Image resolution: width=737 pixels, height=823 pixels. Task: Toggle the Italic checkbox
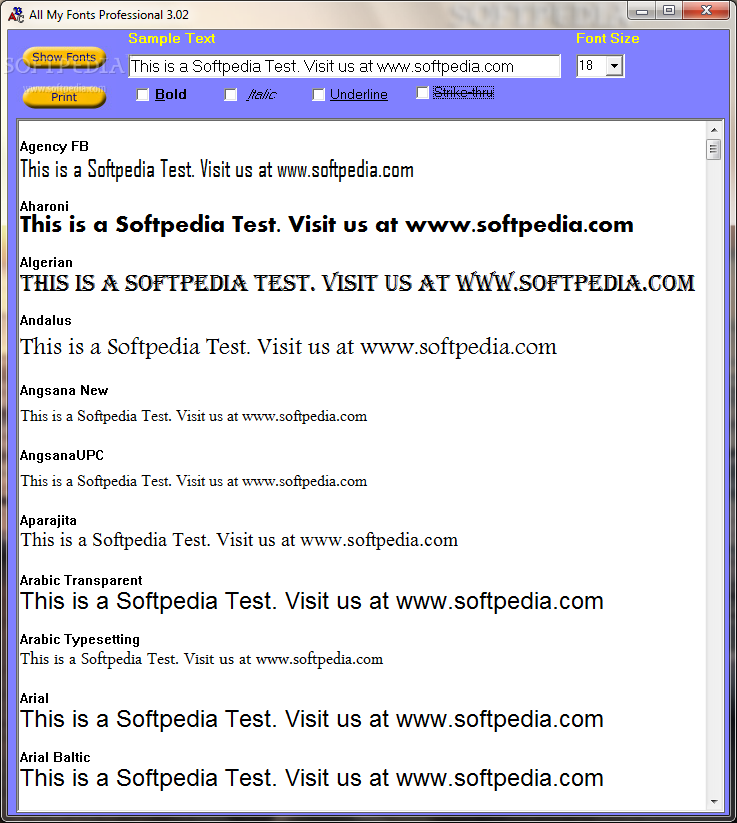click(230, 95)
